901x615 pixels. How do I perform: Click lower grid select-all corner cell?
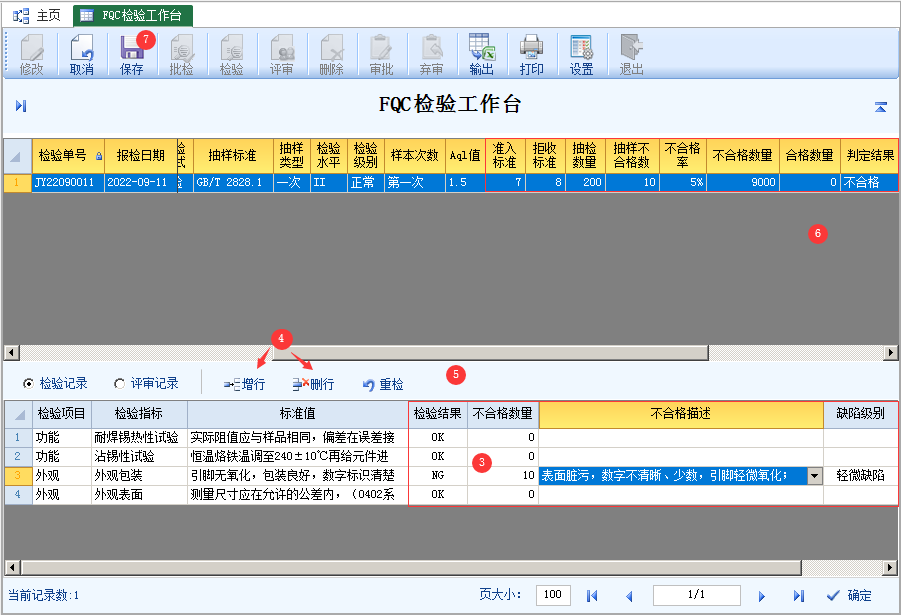pos(20,414)
